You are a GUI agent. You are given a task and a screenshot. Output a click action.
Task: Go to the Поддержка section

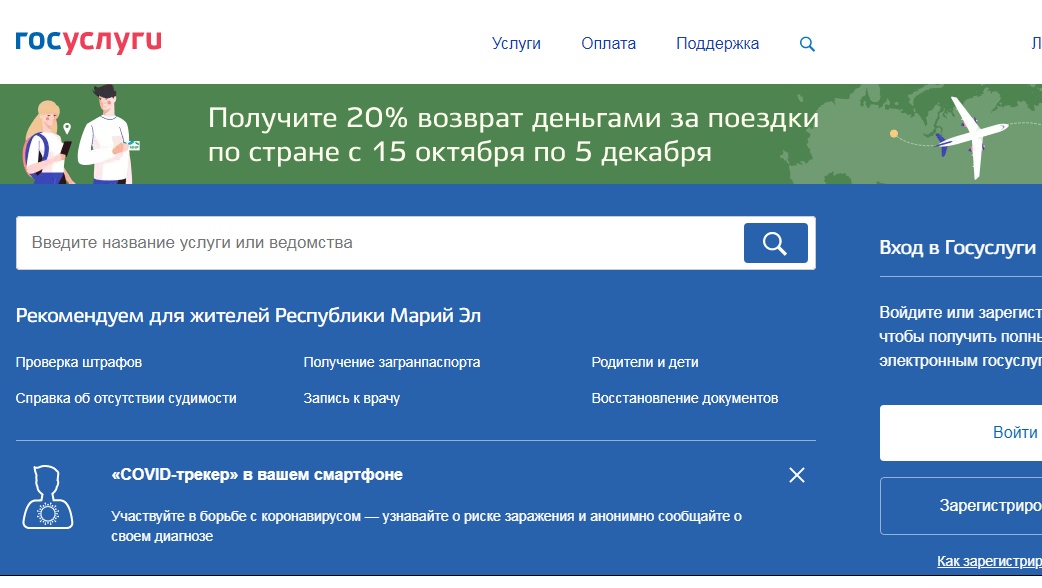pyautogui.click(x=717, y=44)
